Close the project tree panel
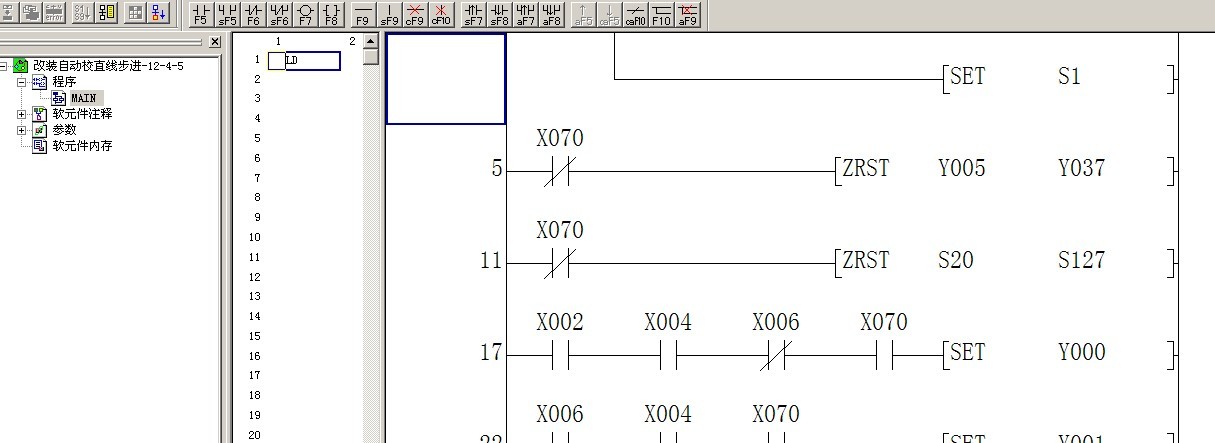The height and width of the screenshot is (443, 1215). [x=215, y=42]
